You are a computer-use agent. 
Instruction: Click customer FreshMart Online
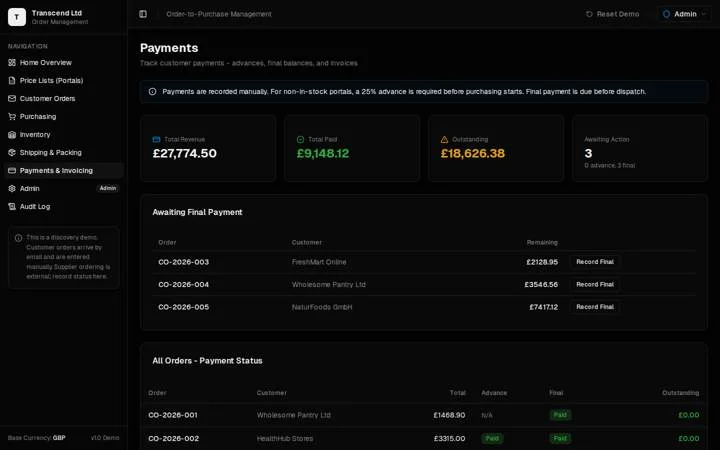pyautogui.click(x=319, y=262)
